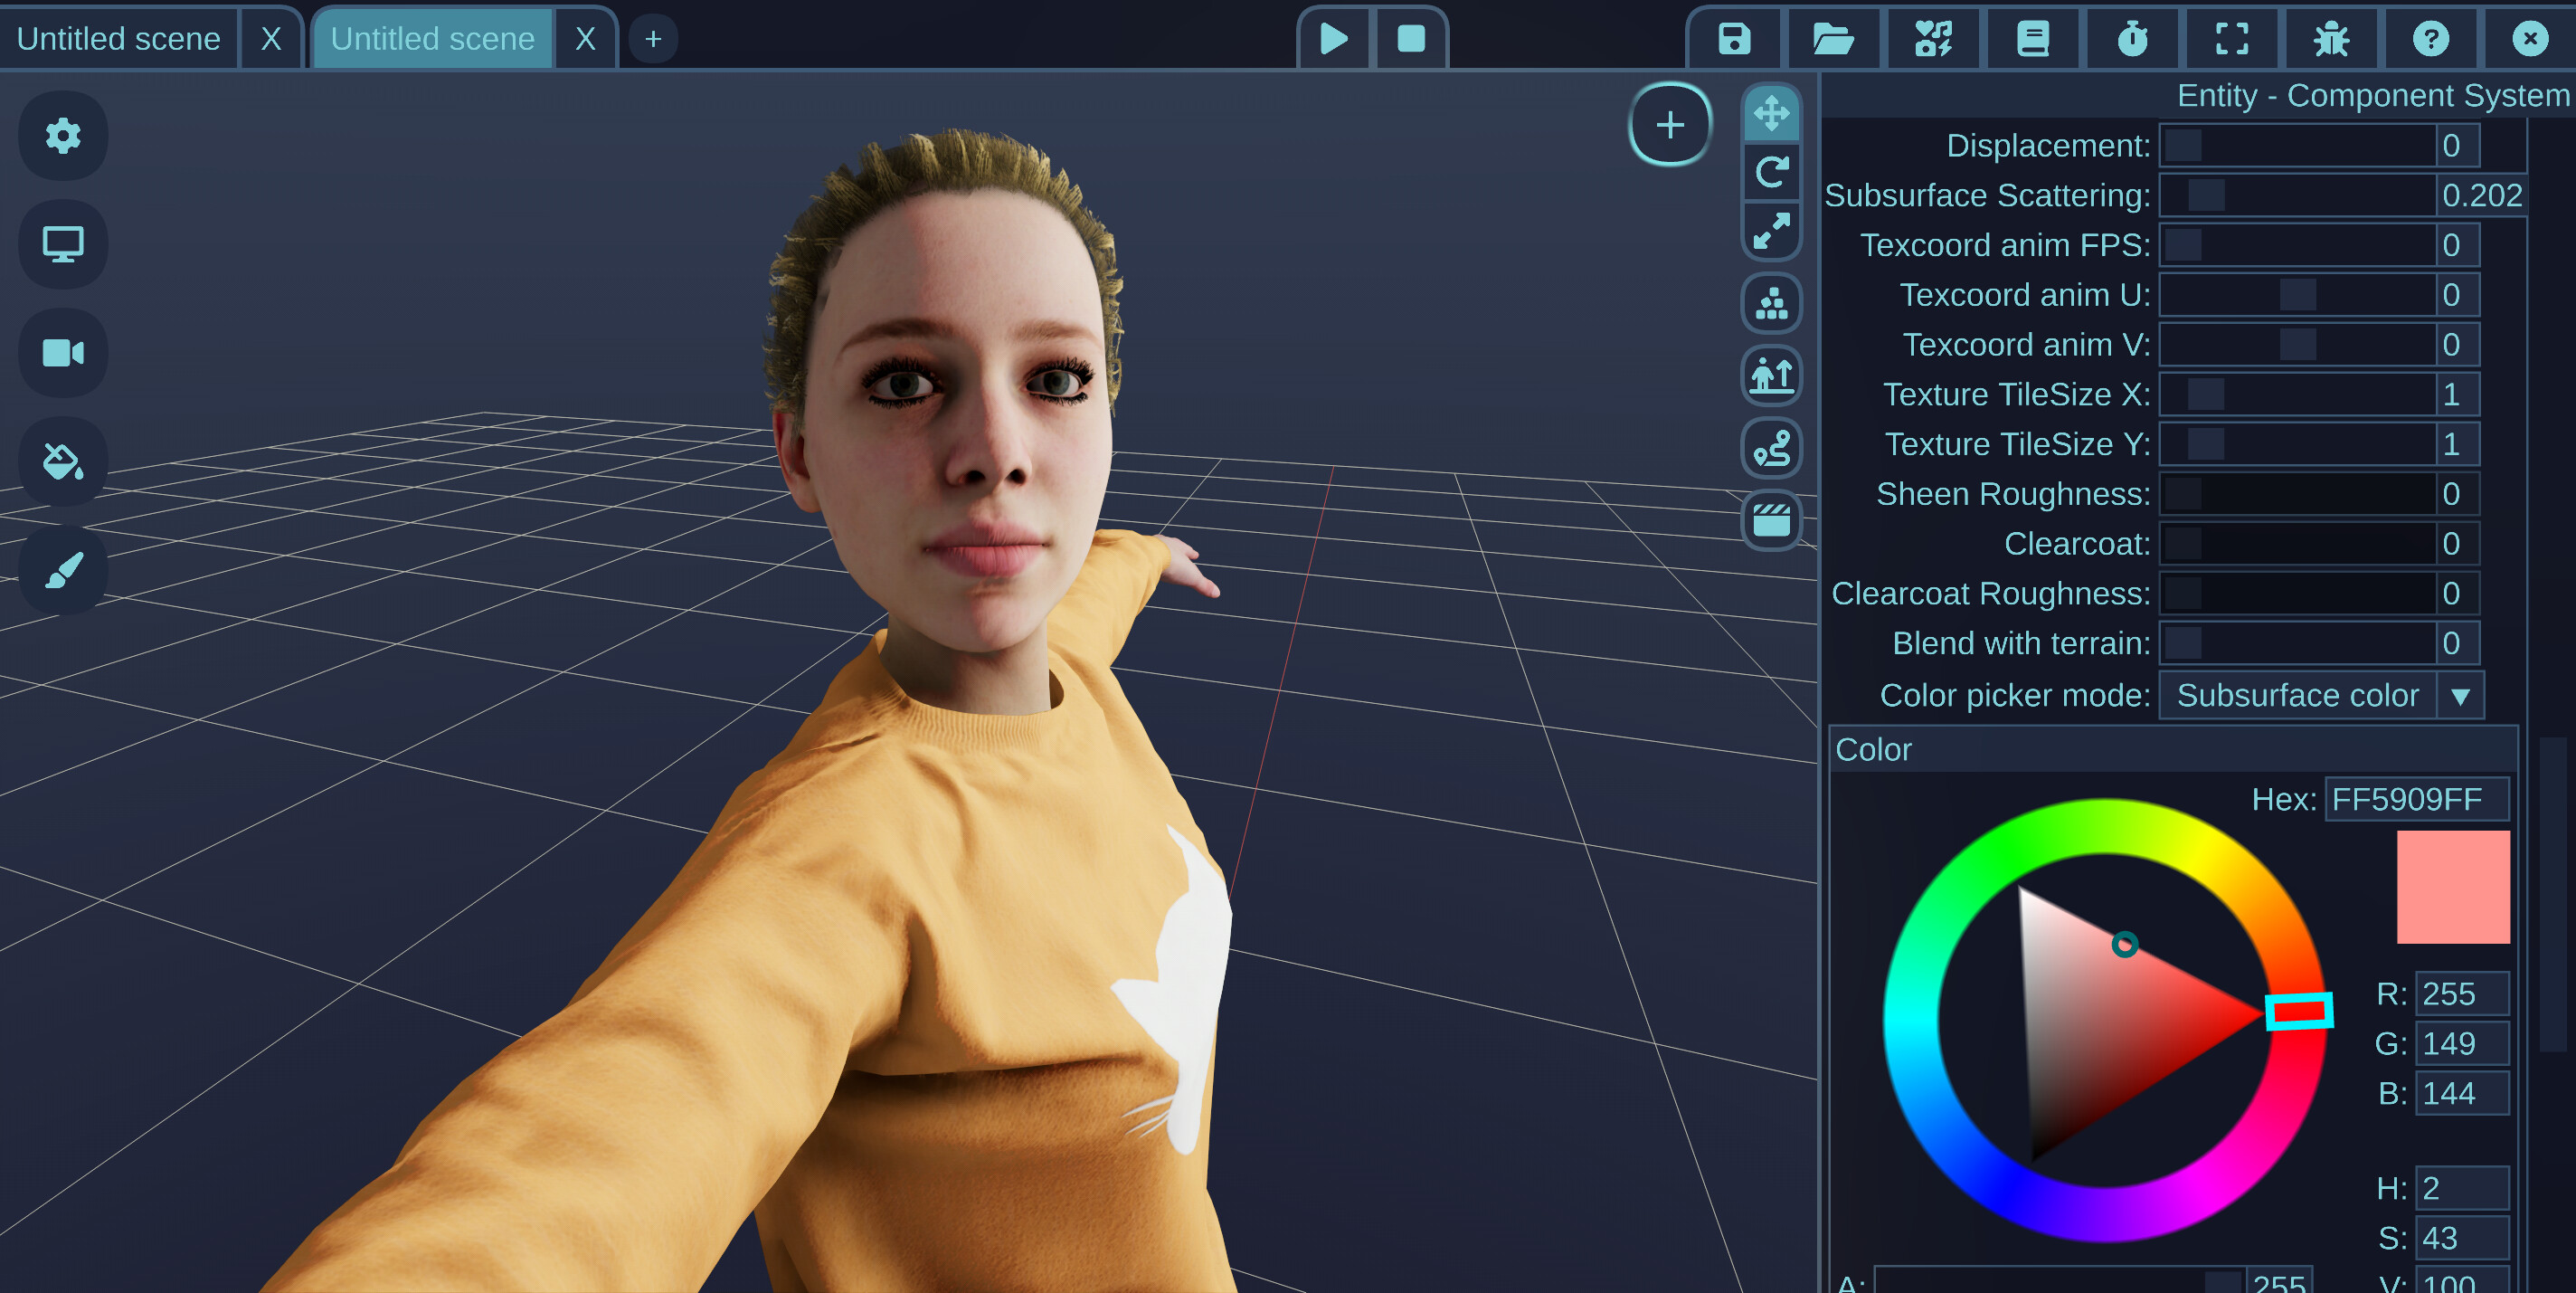Open the debug bug tool

[2330, 38]
